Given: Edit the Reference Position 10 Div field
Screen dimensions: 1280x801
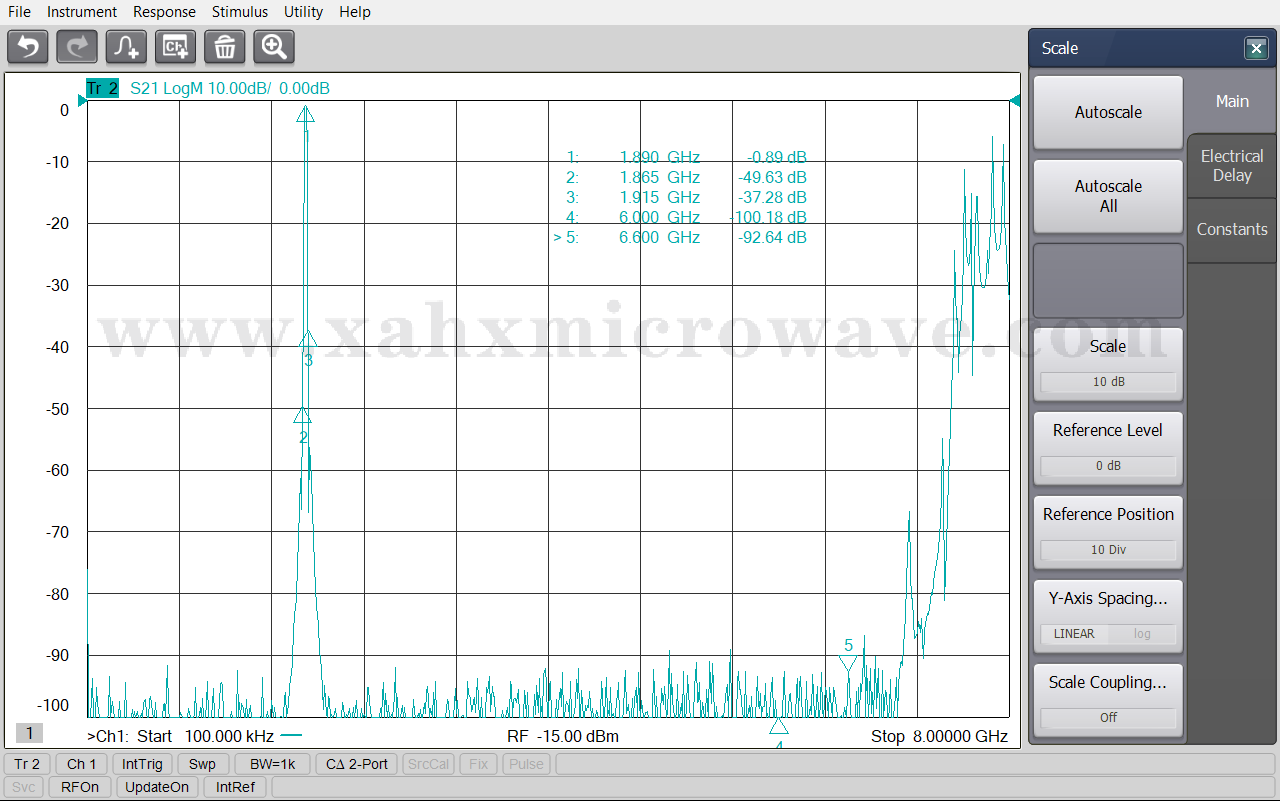Looking at the screenshot, I should [1108, 550].
